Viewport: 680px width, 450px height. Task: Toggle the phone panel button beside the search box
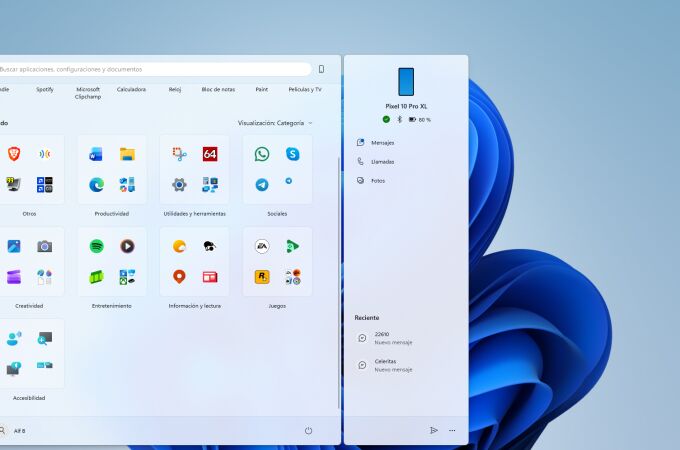(321, 69)
